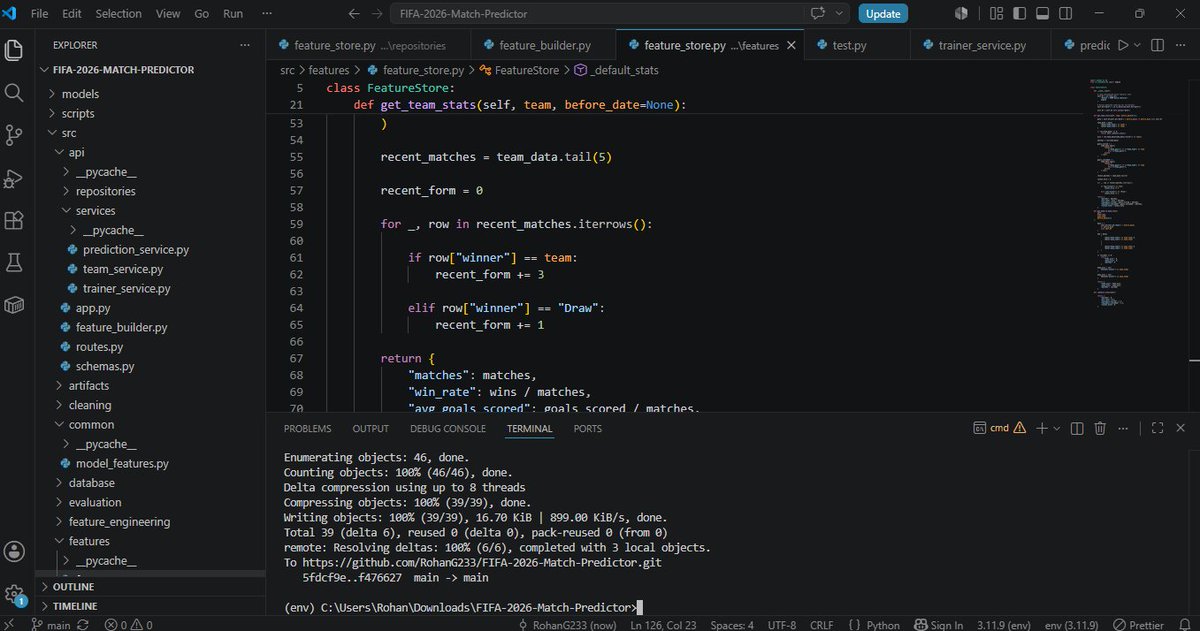Open new terminal launch profile dropdown
The width and height of the screenshot is (1200, 631).
tap(1056, 428)
